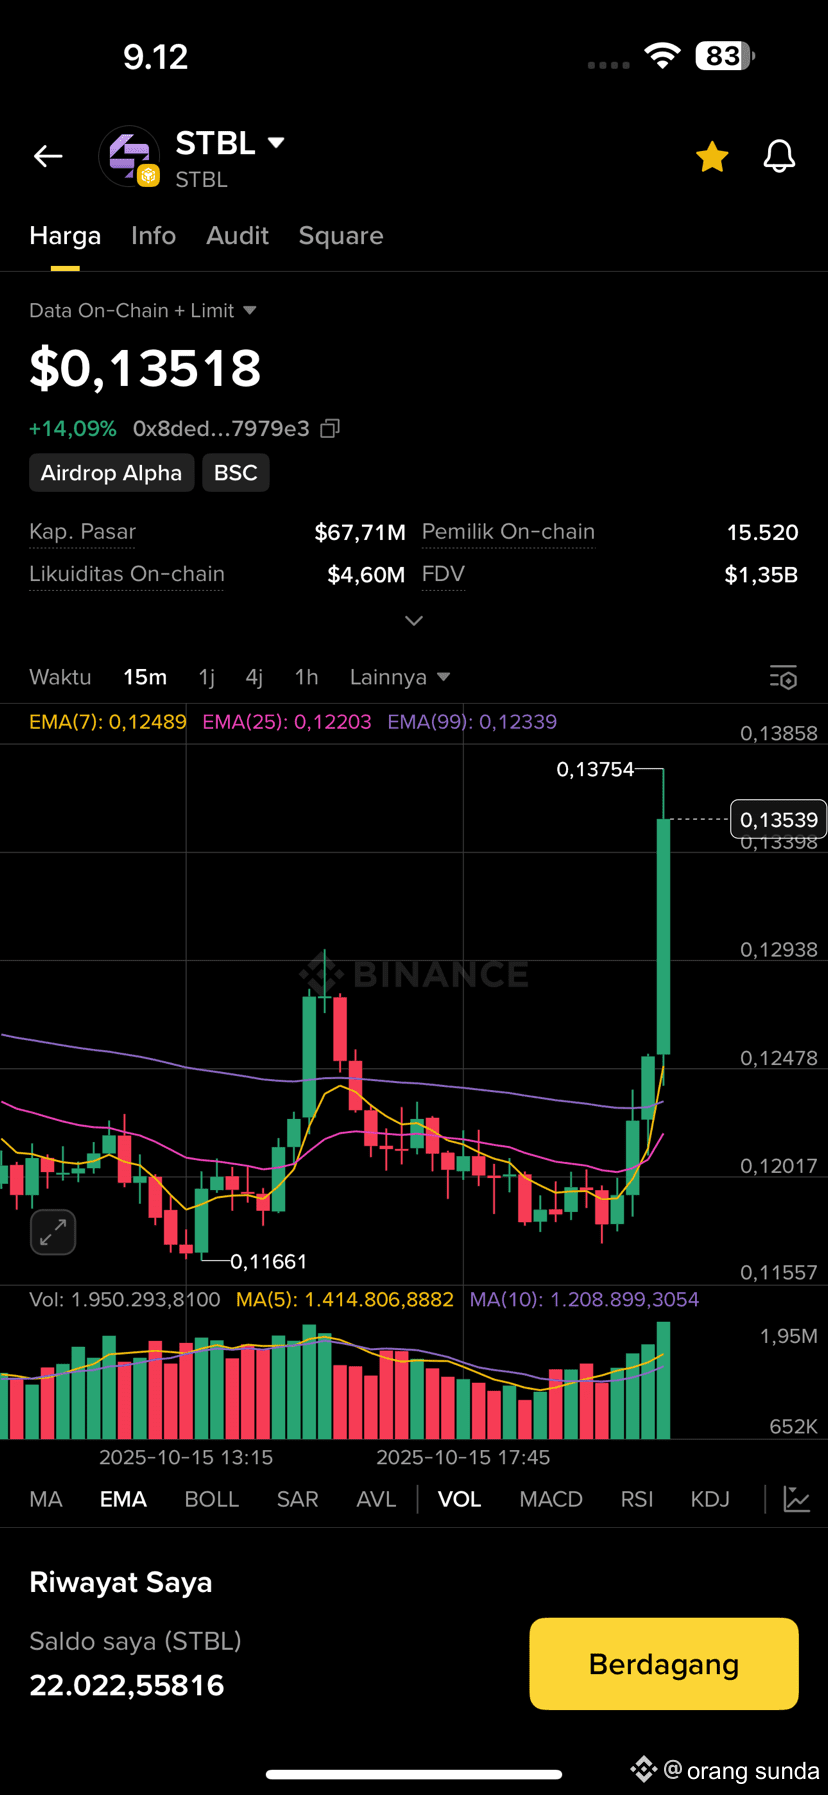Tap contract address 0x8ded...7979e3
Viewport: 828px width, 1795px height.
(x=221, y=429)
